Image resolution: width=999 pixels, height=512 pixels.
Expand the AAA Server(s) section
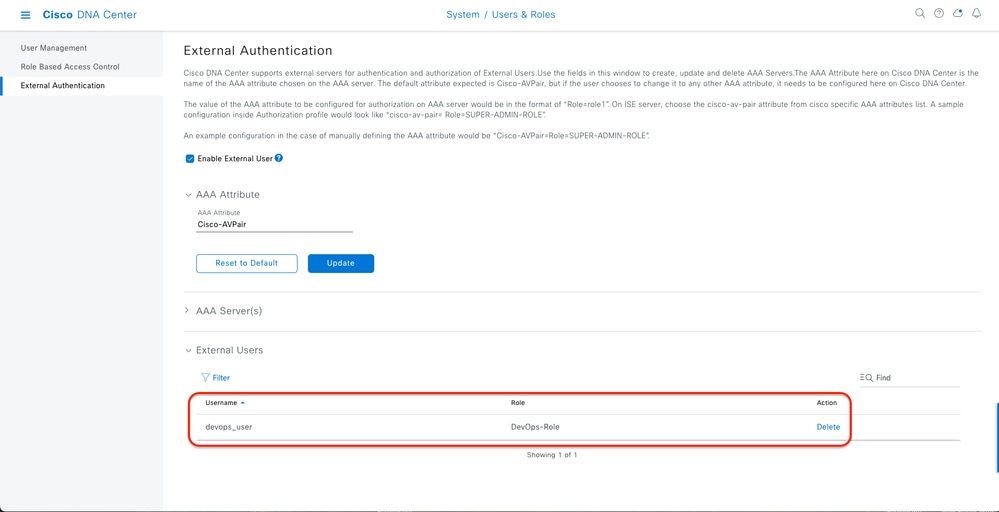[187, 311]
